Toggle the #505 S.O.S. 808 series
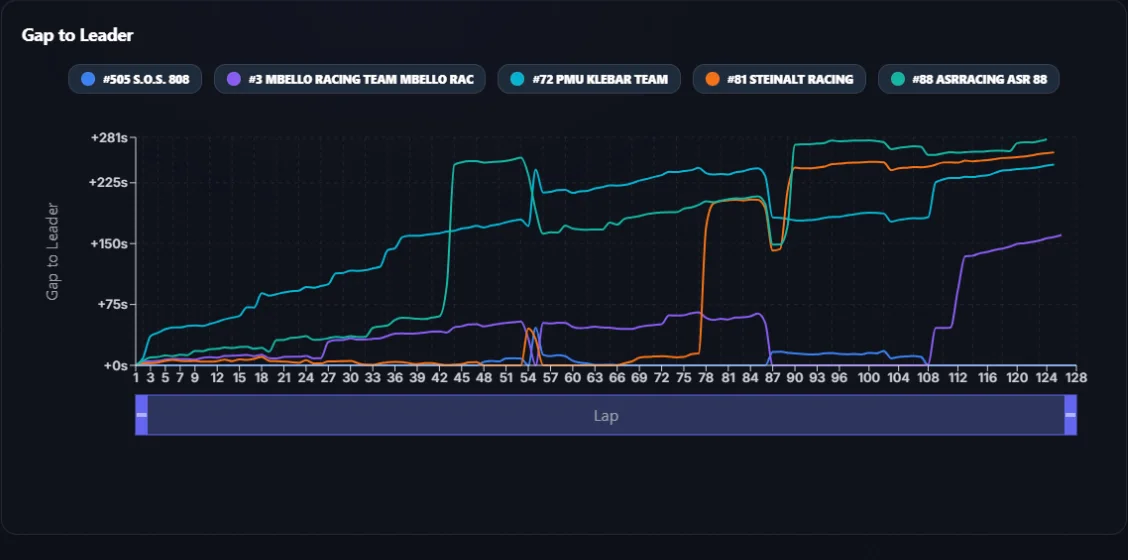 [135, 79]
